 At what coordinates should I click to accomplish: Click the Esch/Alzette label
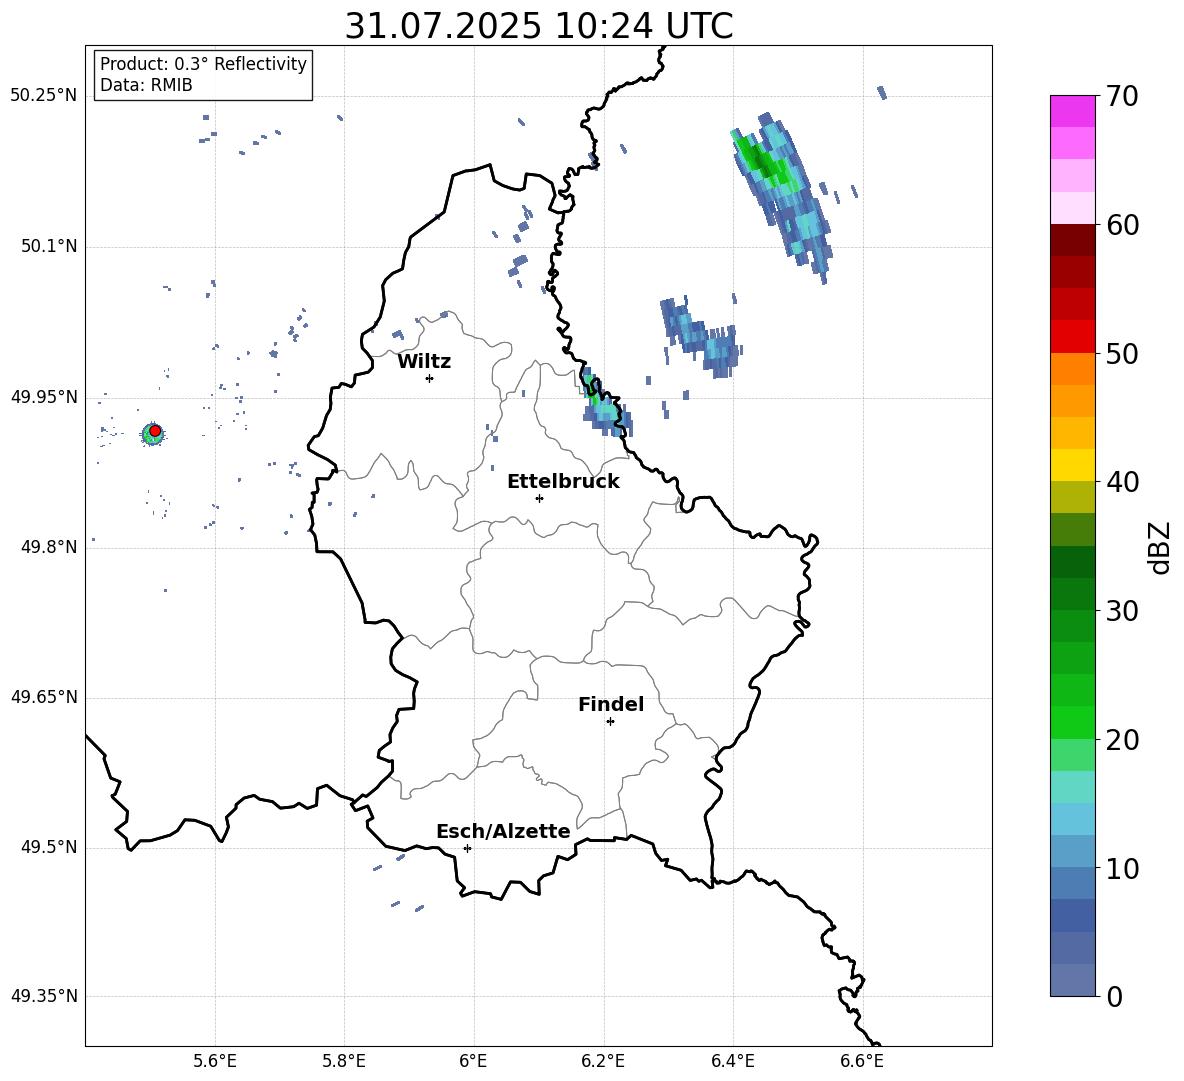pyautogui.click(x=503, y=831)
